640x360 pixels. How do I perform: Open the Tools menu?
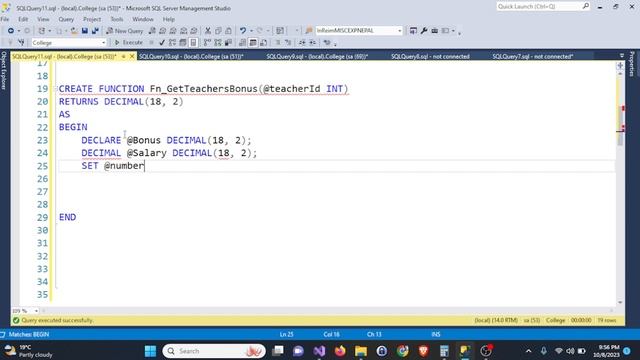tap(116, 19)
